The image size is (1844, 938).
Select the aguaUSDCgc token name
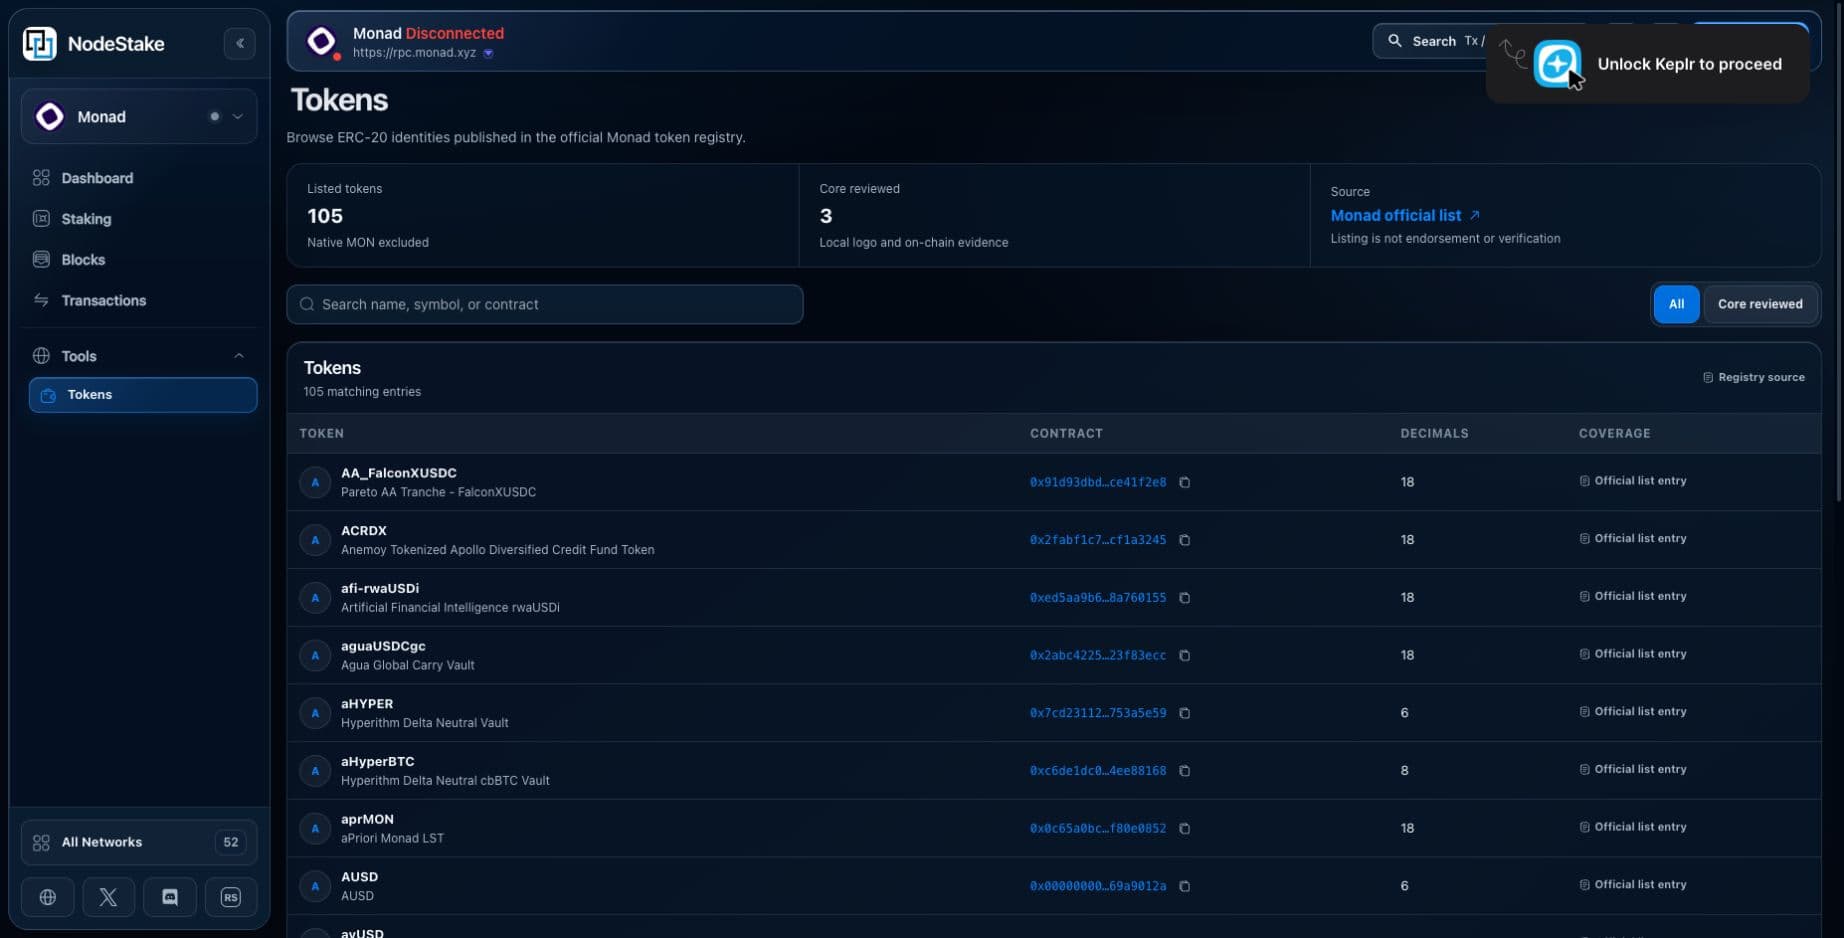pos(383,646)
